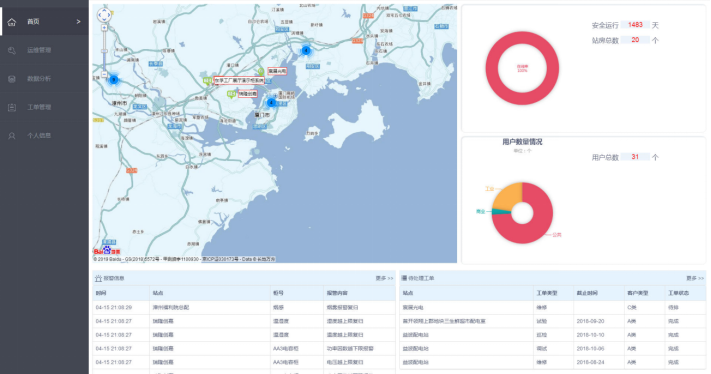Click the map zoom slider handle
This screenshot has height=374, width=711.
click(x=104, y=51)
